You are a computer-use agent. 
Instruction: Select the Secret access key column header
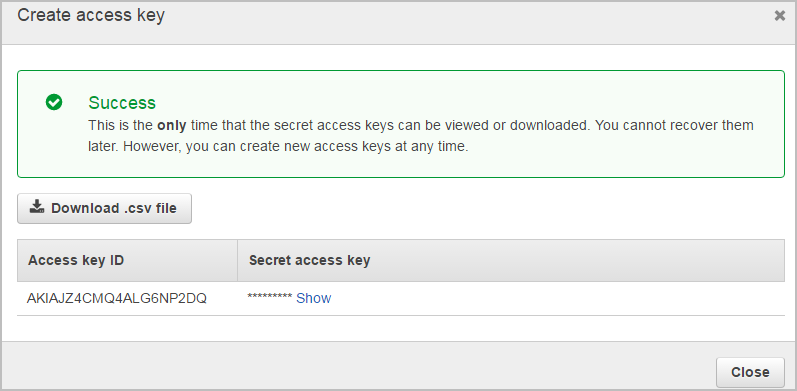click(x=511, y=260)
